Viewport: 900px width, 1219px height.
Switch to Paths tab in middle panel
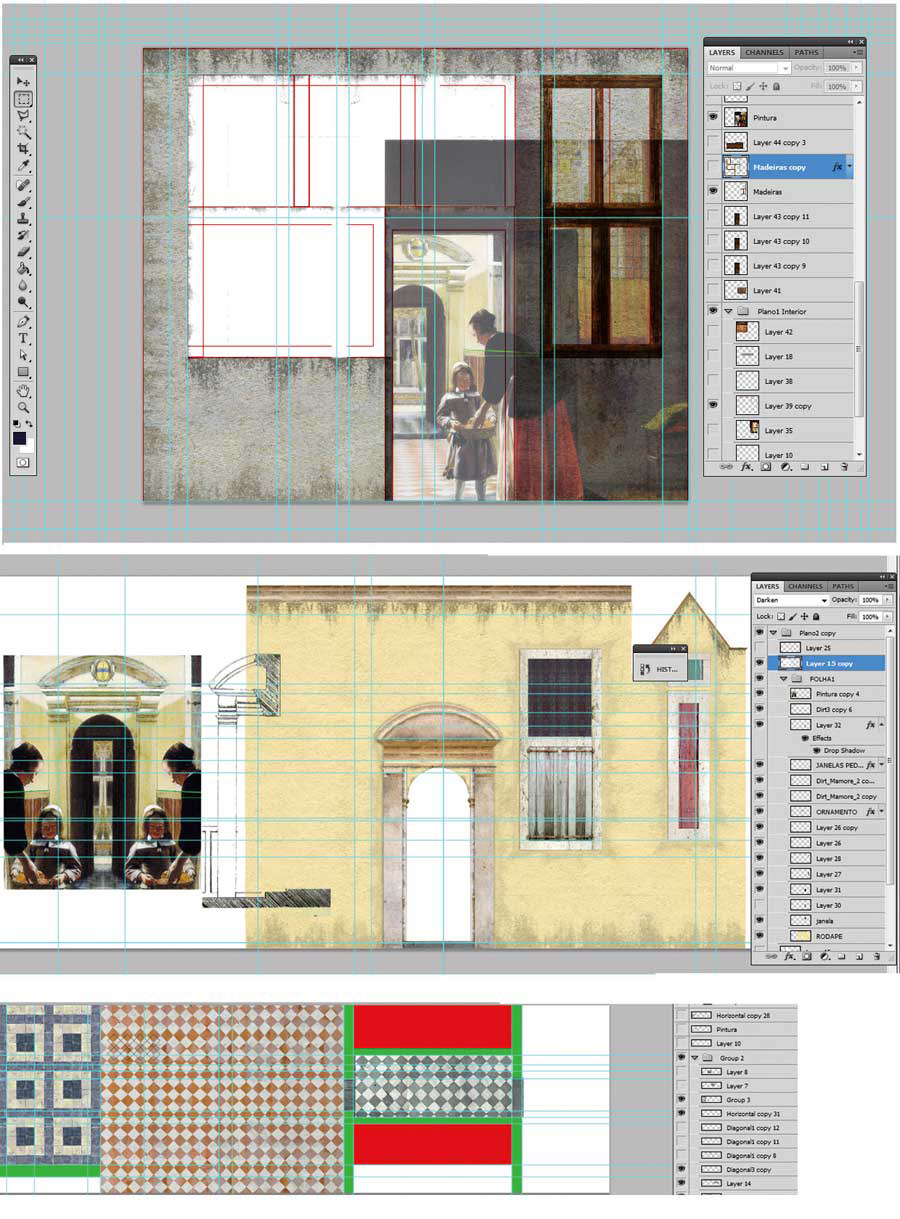pos(844,586)
